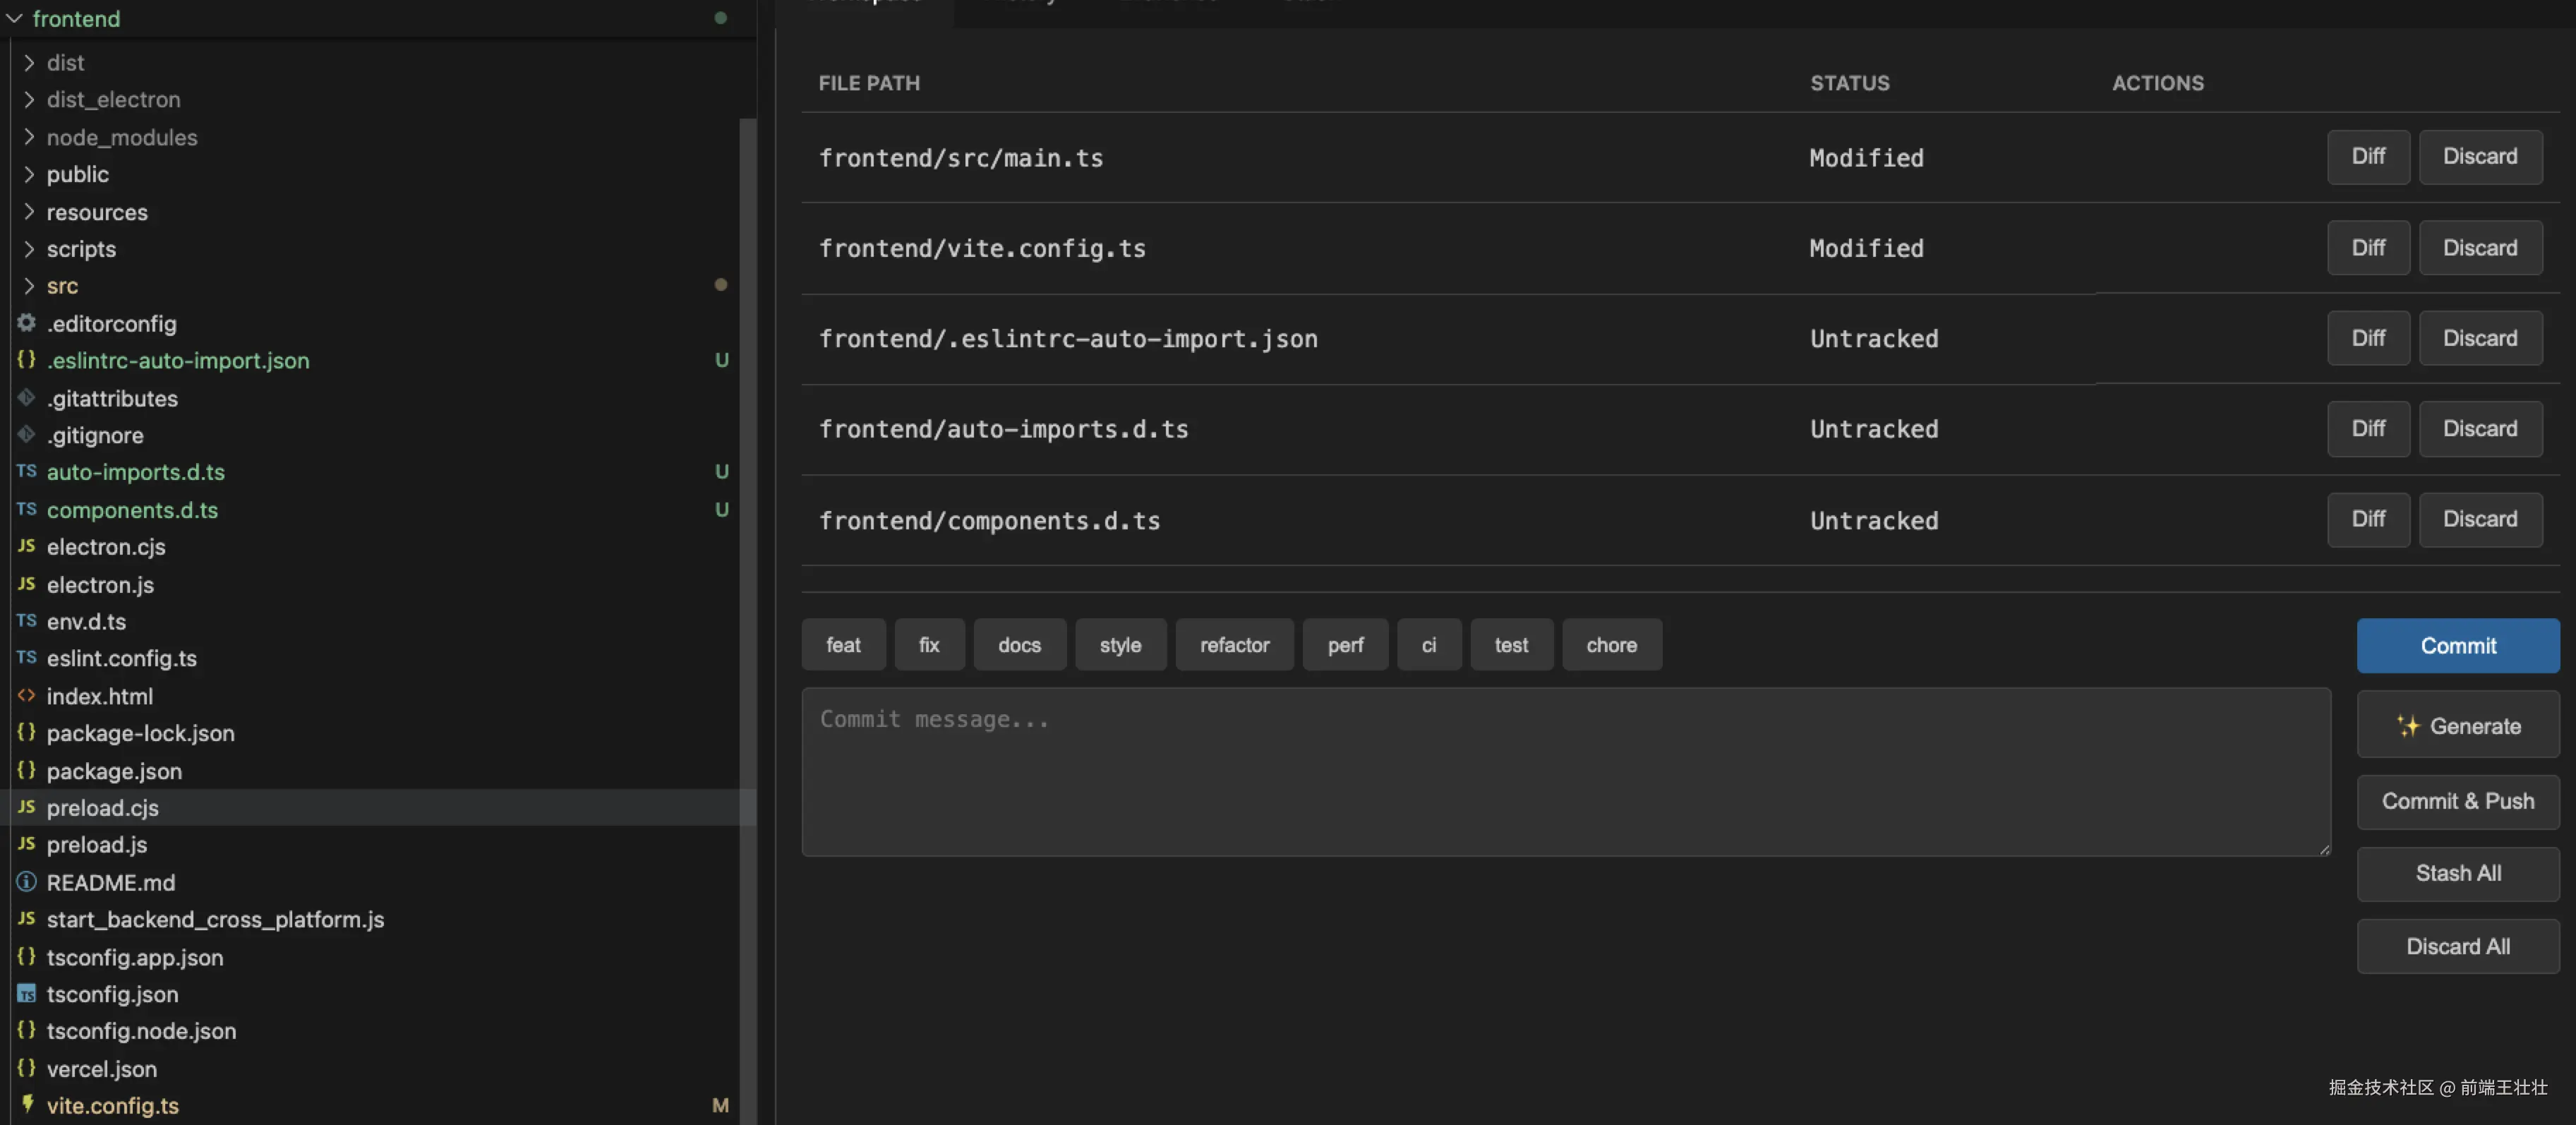Click the Generate commit message button
This screenshot has width=2576, height=1125.
coord(2457,726)
